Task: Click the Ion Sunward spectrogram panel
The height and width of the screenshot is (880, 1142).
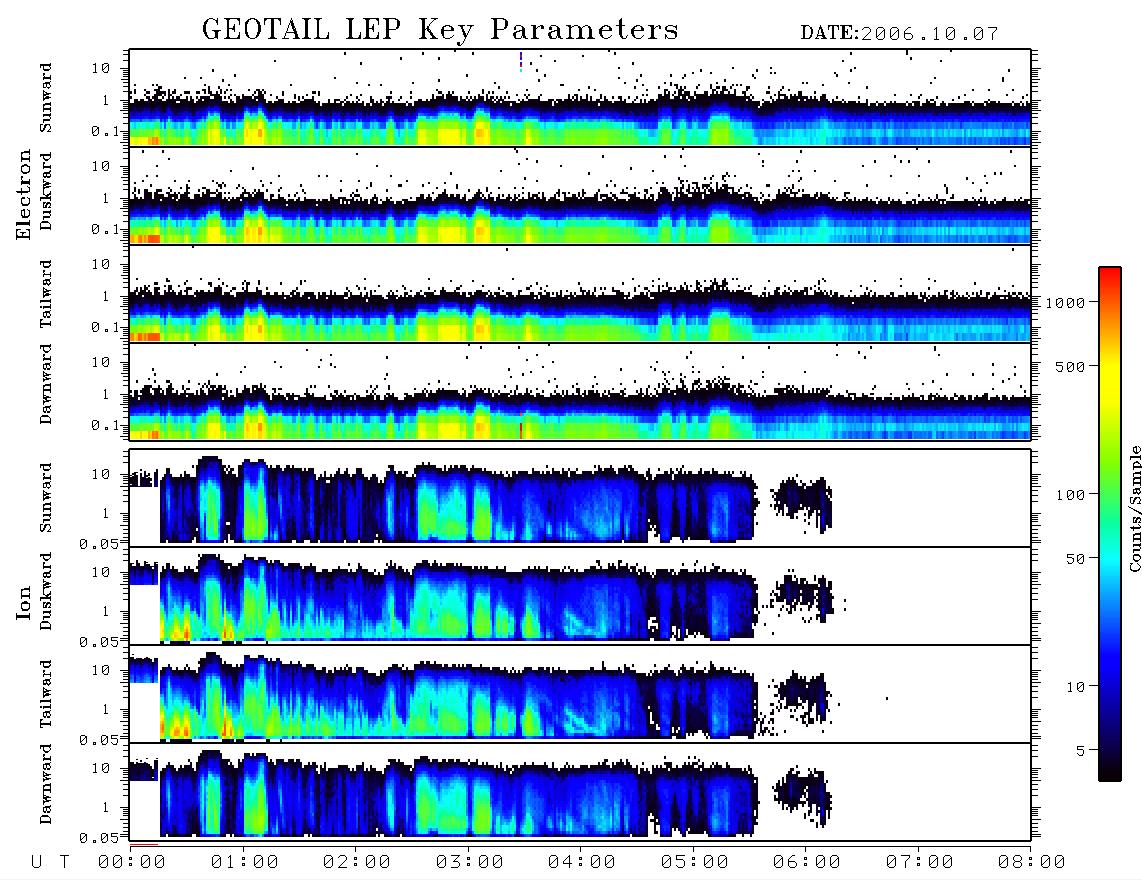Action: click(580, 498)
